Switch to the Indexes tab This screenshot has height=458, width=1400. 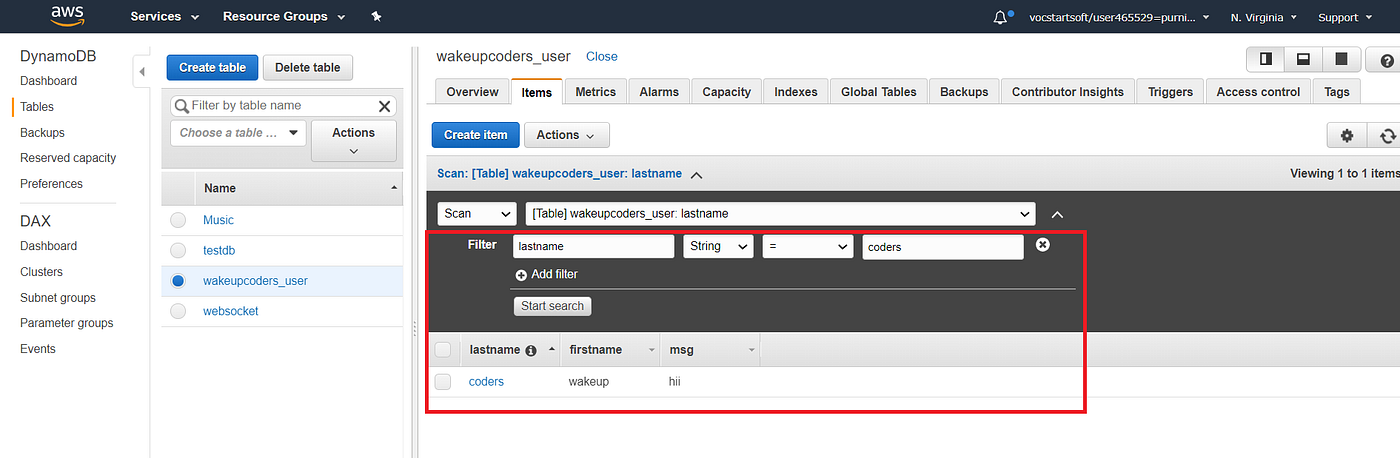796,92
